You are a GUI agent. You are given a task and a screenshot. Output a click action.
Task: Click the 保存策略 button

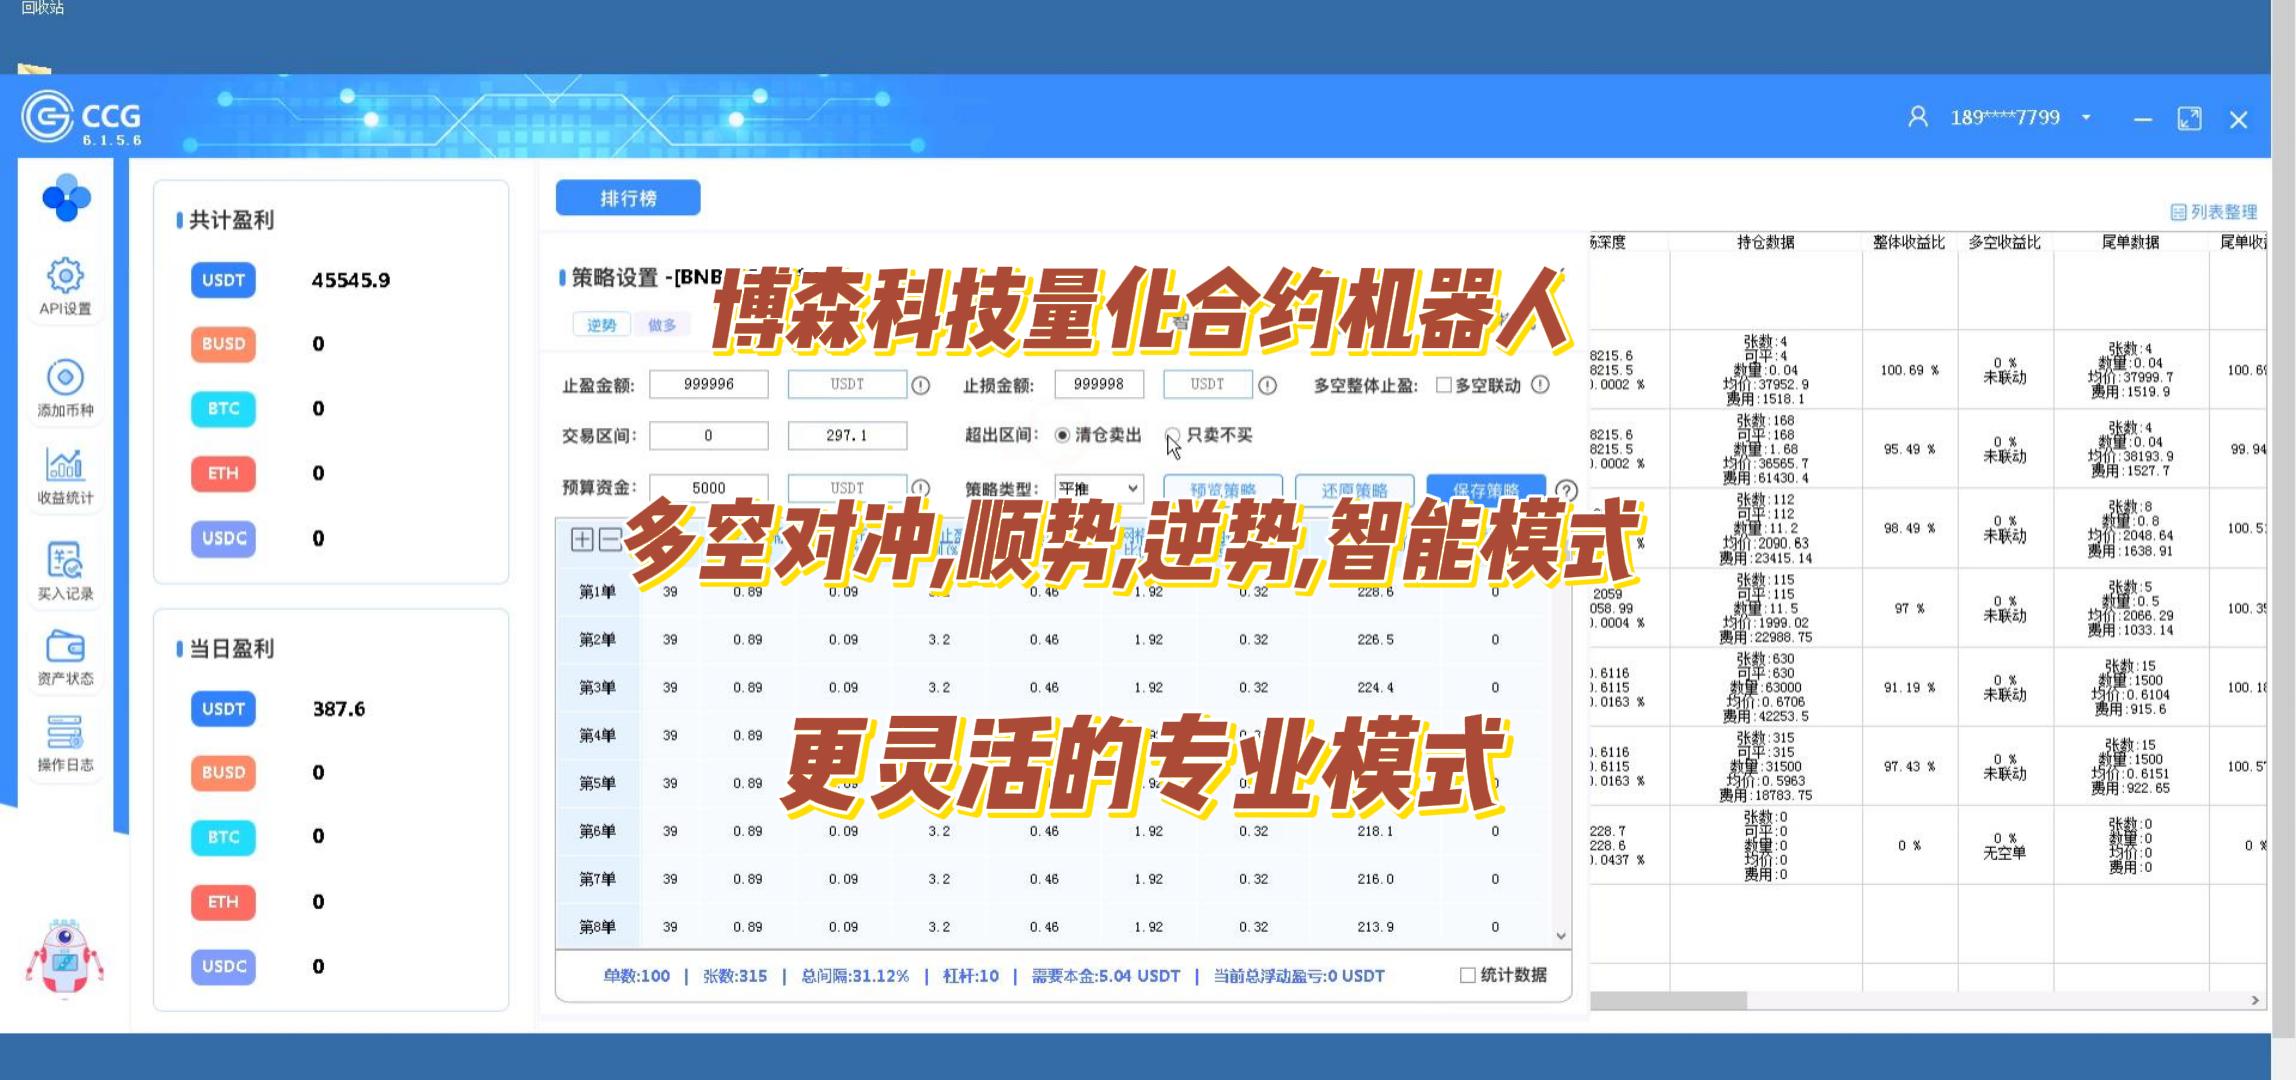[x=1486, y=489]
